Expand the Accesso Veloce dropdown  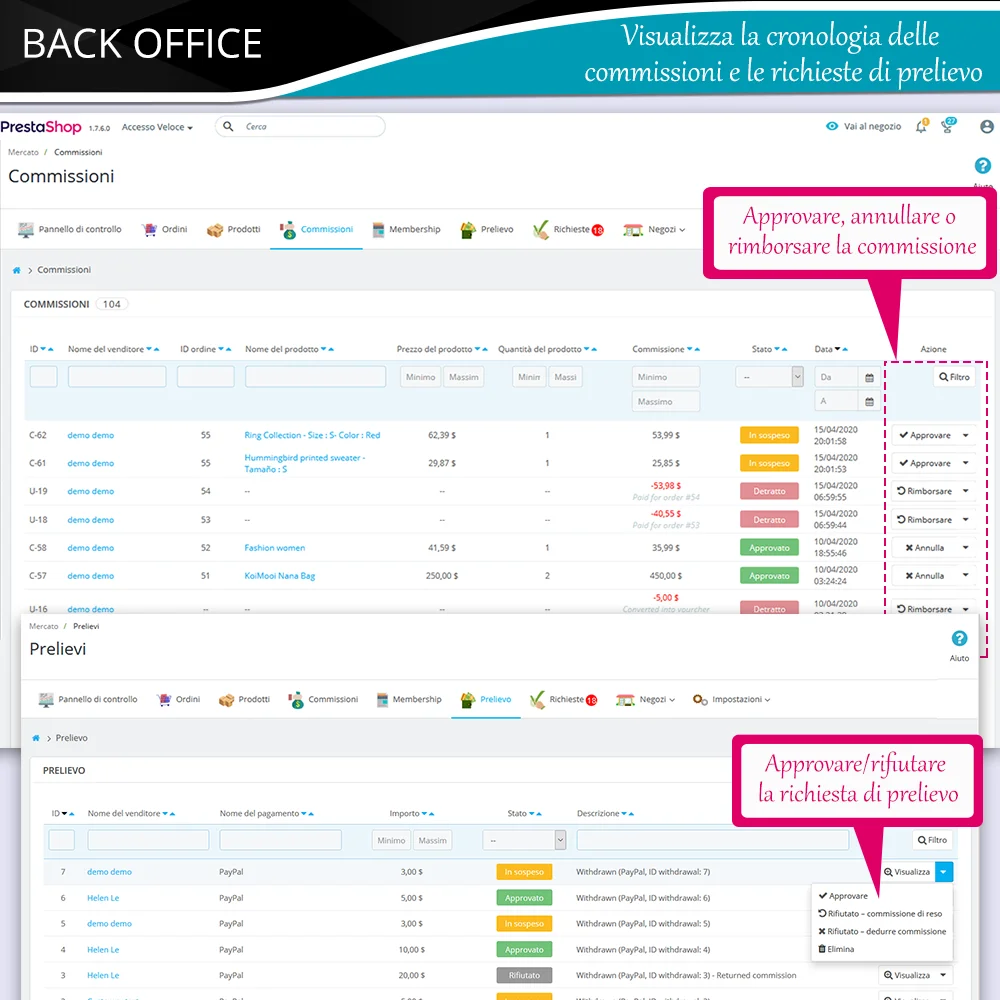[x=157, y=128]
